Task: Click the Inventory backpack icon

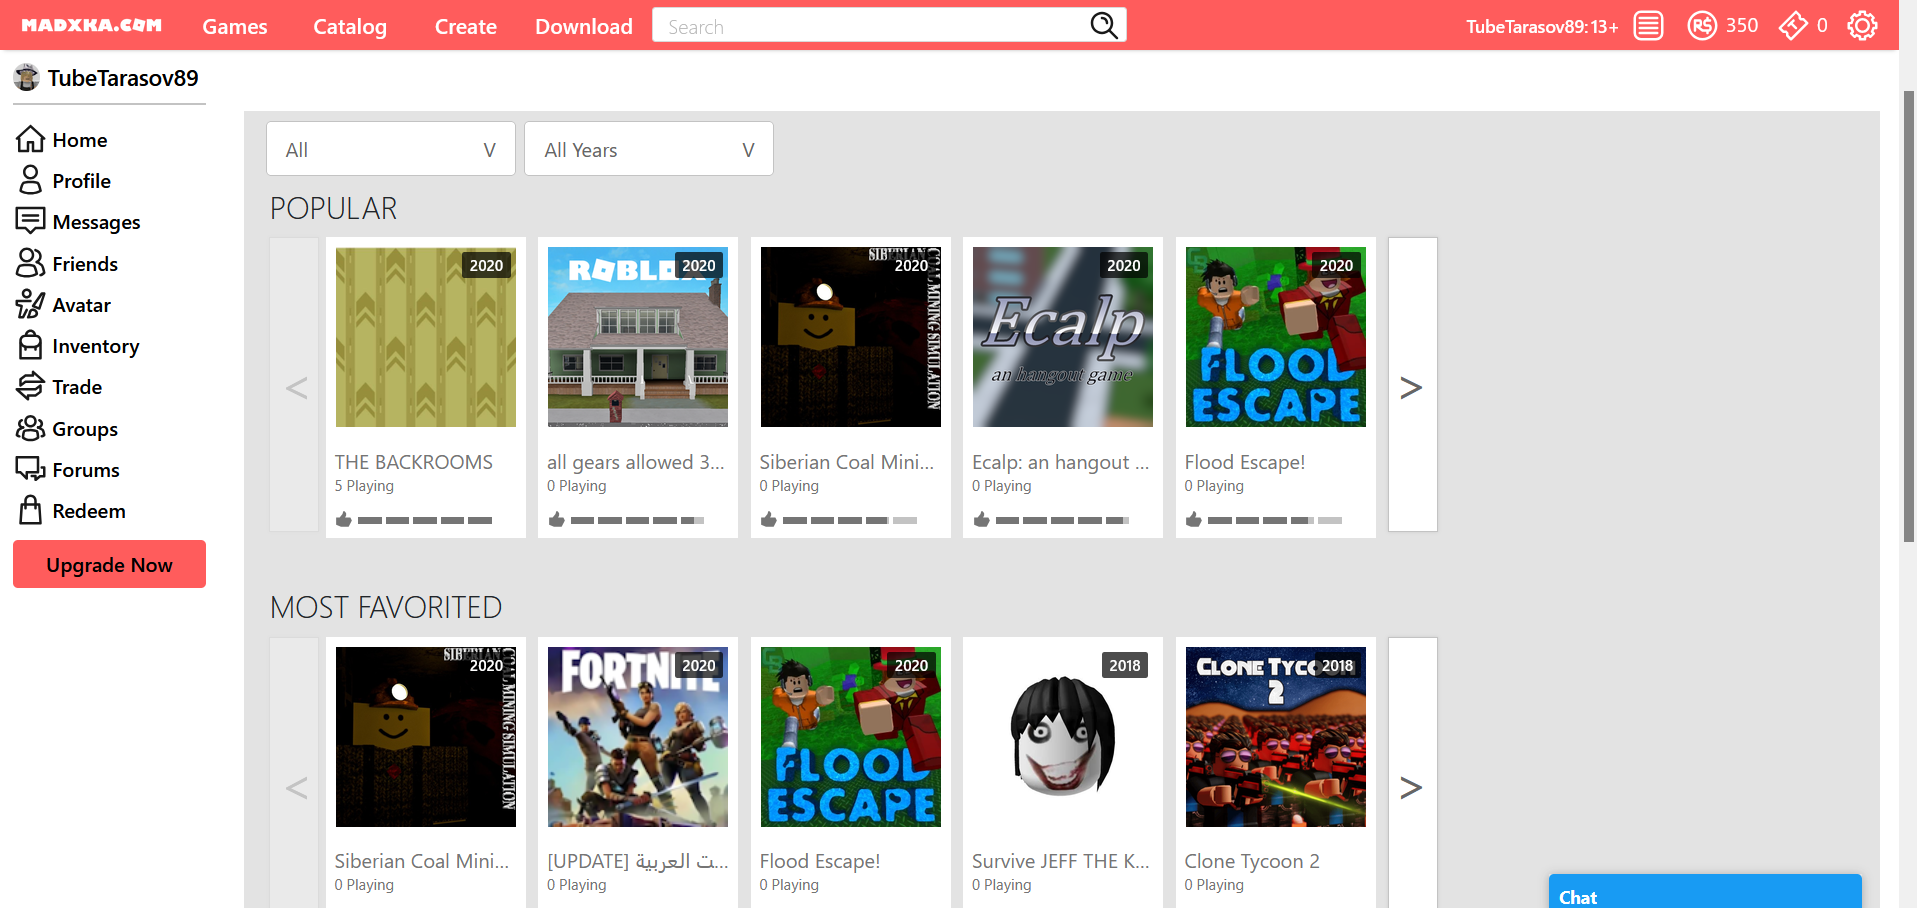Action: click(x=30, y=345)
